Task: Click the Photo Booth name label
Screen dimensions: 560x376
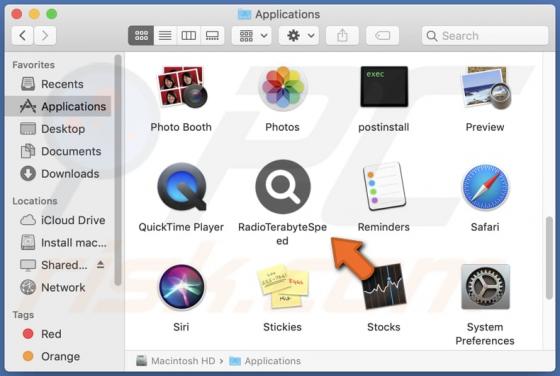Action: coord(181,127)
